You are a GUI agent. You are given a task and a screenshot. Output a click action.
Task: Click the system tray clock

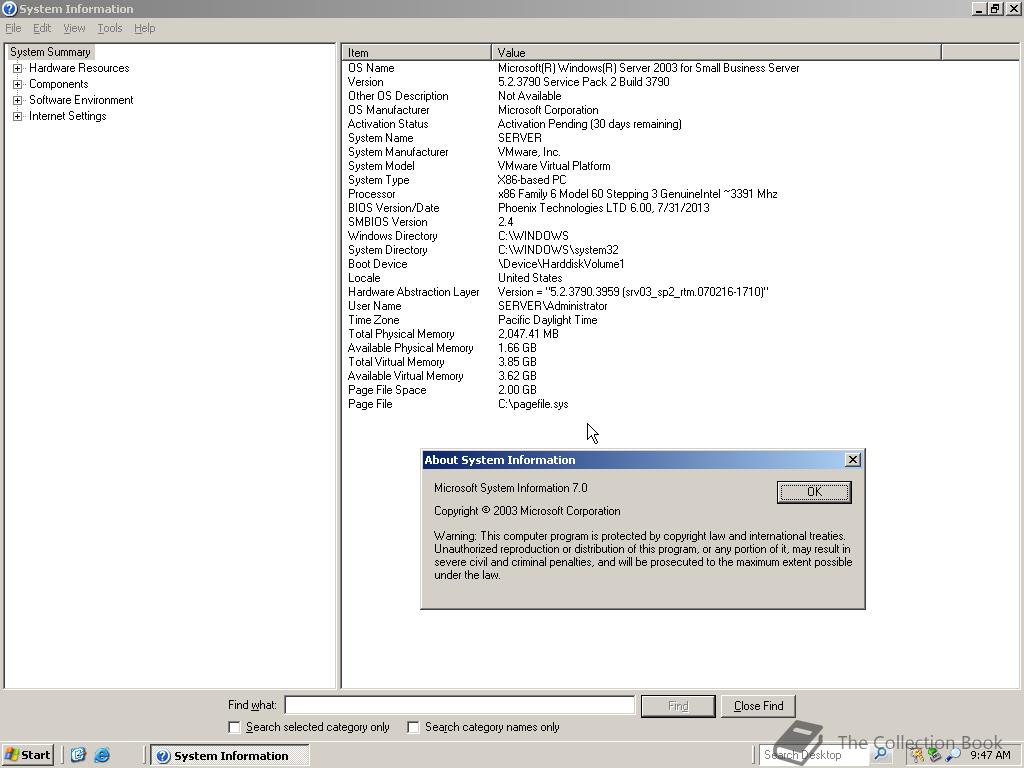click(x=991, y=755)
